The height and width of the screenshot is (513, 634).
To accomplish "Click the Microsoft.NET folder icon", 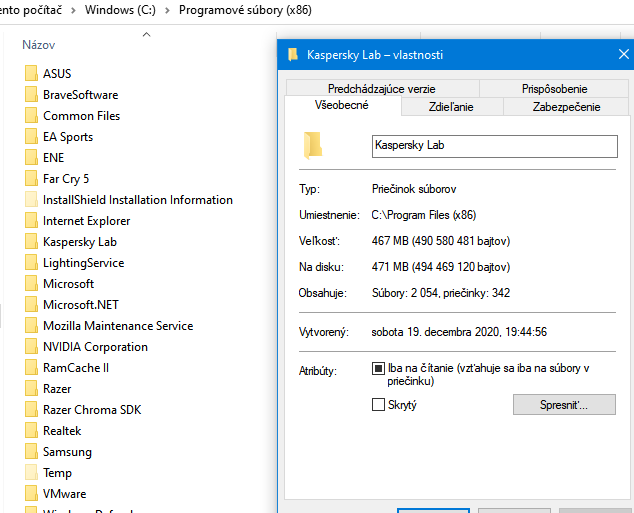I will [31, 305].
